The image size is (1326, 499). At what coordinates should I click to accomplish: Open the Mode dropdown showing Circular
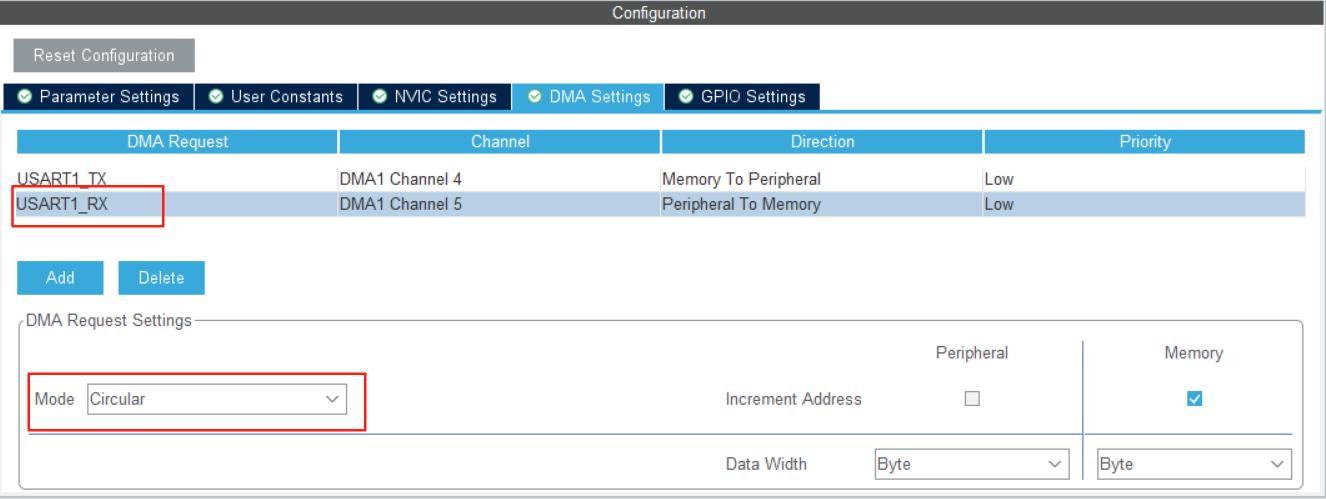coord(217,399)
